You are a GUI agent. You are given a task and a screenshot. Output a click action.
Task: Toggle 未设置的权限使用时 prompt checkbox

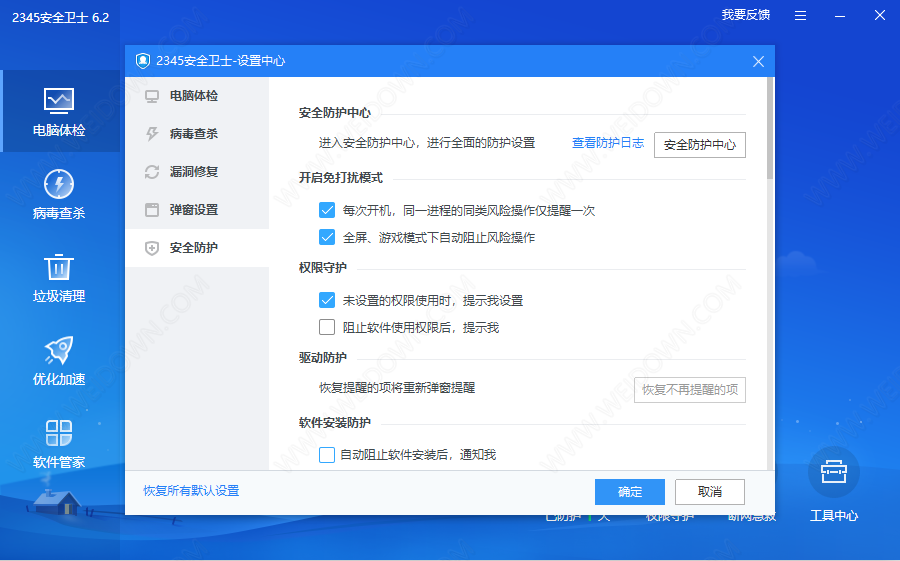click(326, 300)
